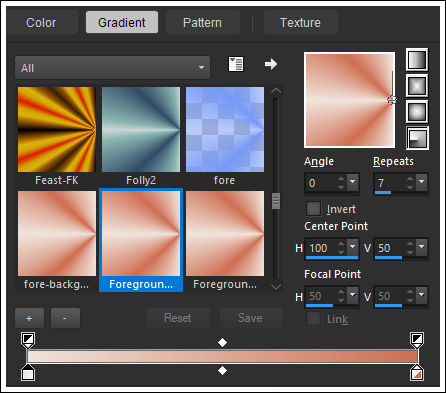Open the Angle value dropdown arrow
This screenshot has width=446, height=393.
tap(353, 182)
